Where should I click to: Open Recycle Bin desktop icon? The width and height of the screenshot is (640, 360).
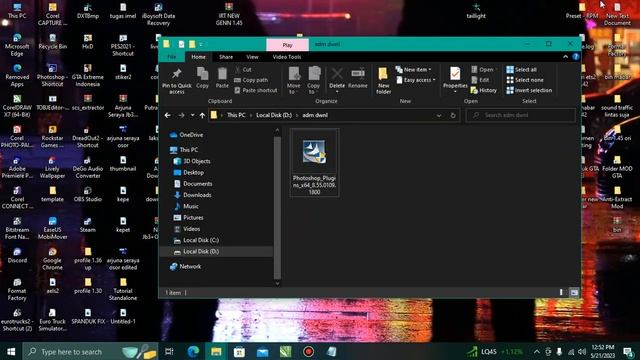tap(53, 42)
